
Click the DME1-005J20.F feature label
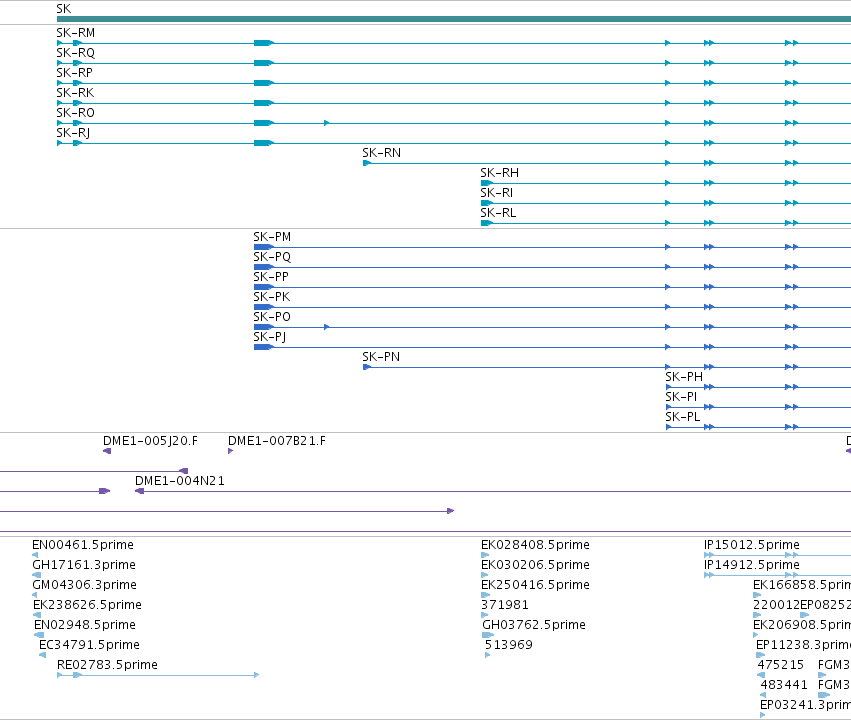click(150, 441)
